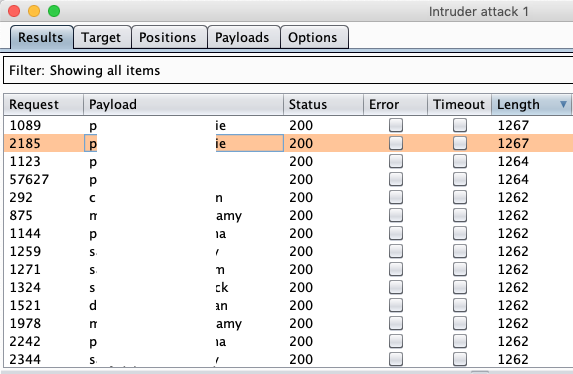Viewport: 573px width, 374px height.
Task: Select request number 1123
Action: [25, 161]
